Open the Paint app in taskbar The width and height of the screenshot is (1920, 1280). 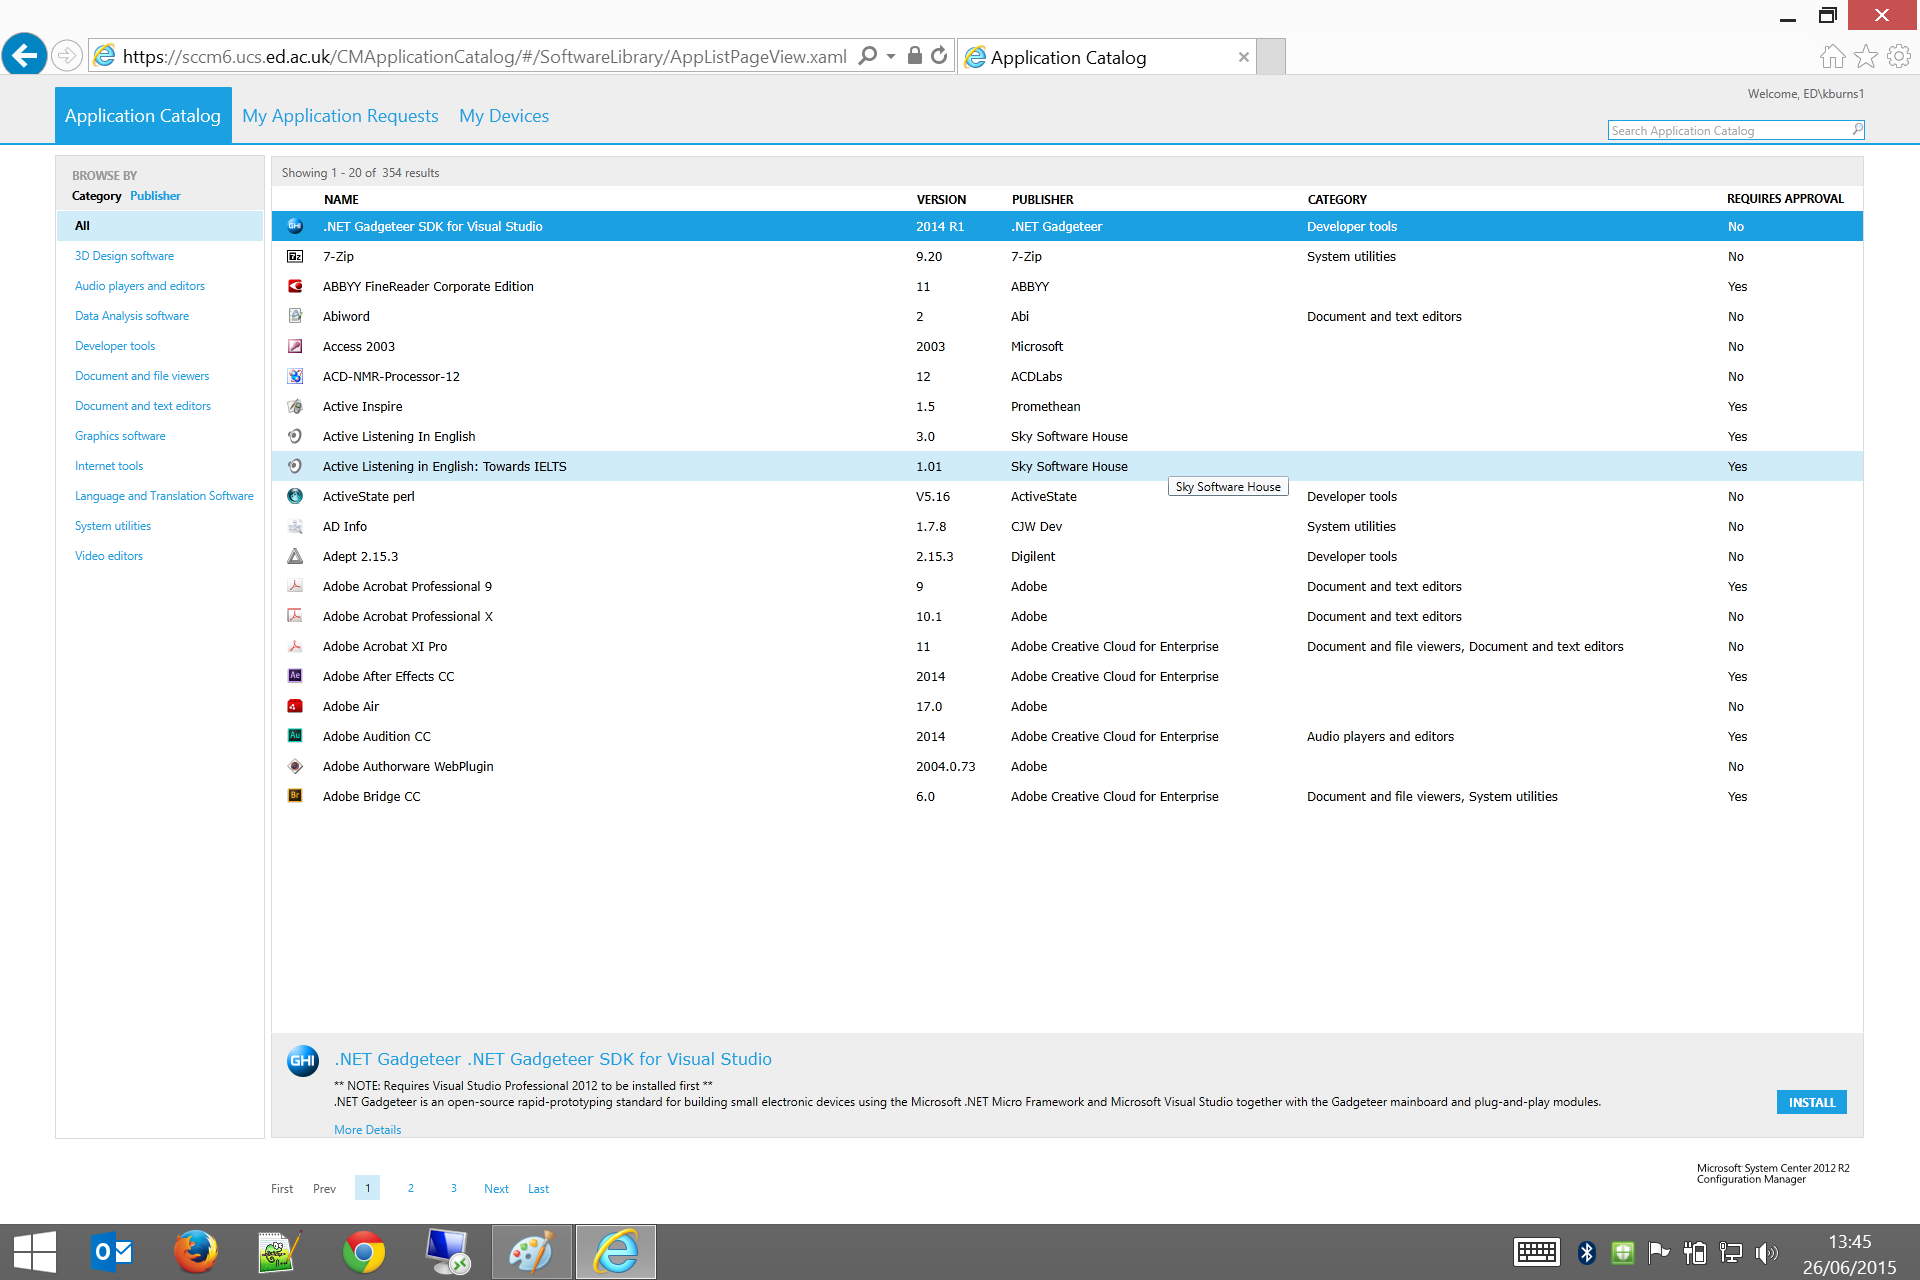pos(532,1252)
